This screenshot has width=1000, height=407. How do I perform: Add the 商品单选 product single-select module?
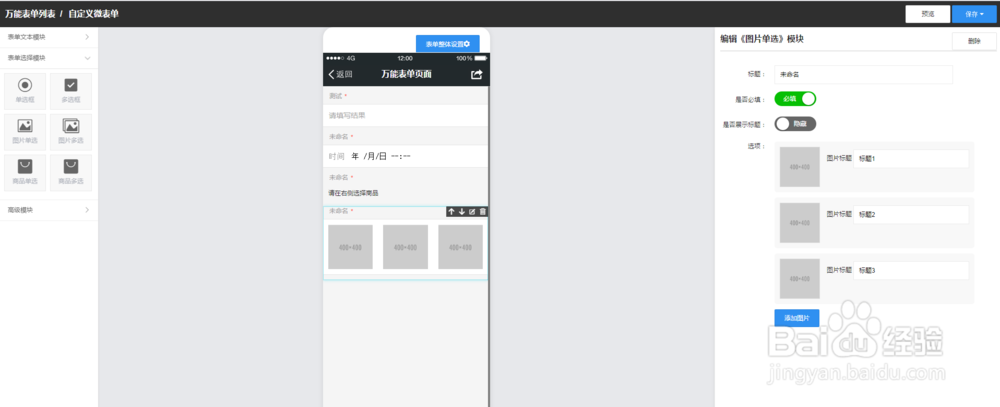coord(25,173)
